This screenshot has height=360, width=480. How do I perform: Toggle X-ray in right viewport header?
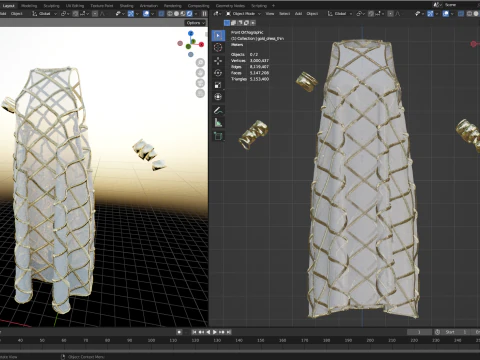coord(461,14)
